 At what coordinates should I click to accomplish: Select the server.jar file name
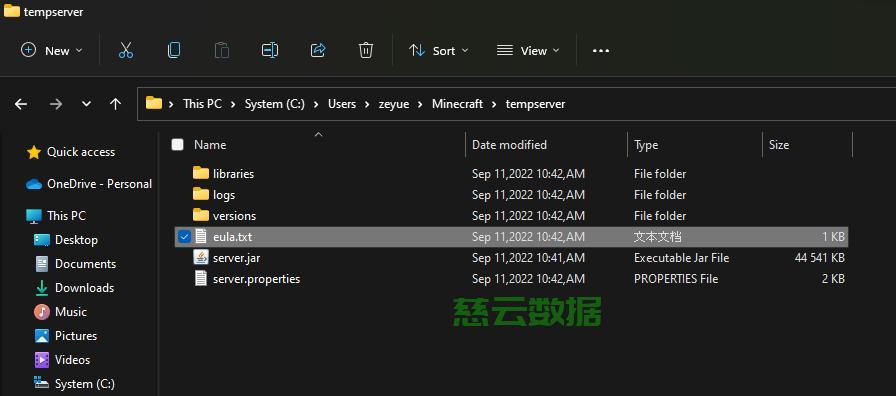pos(237,258)
